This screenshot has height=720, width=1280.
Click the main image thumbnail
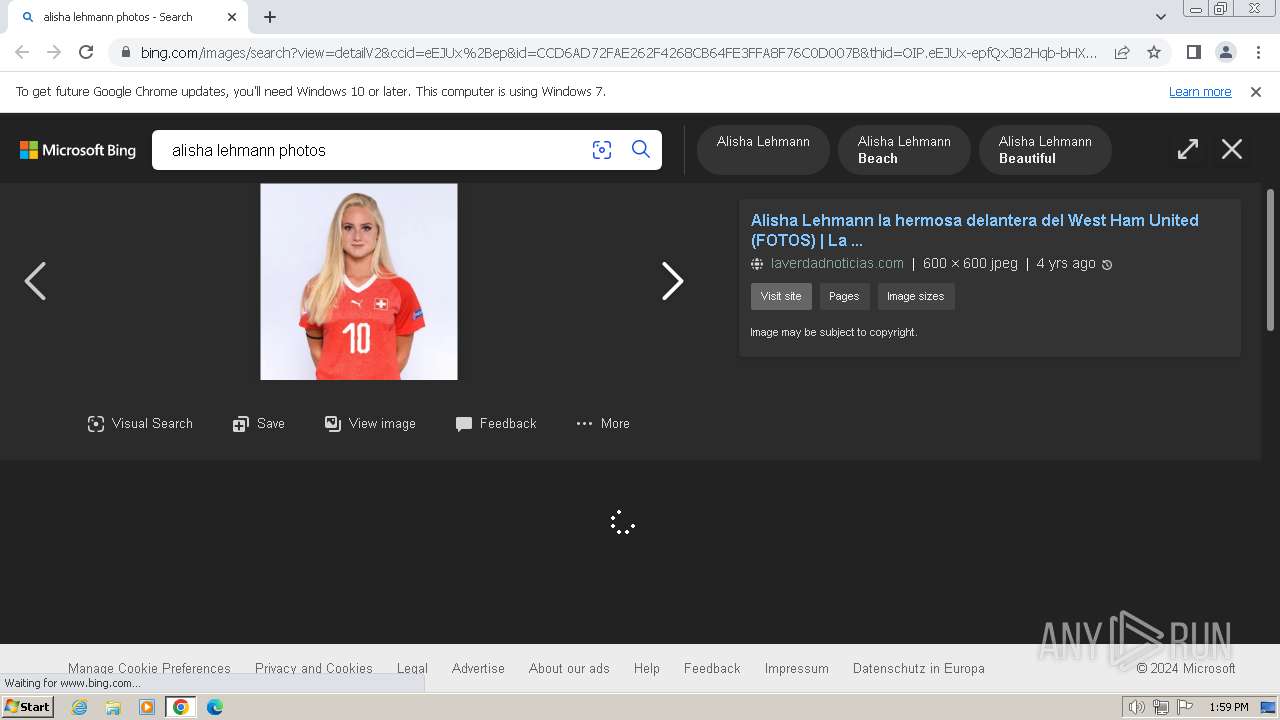pyautogui.click(x=359, y=282)
